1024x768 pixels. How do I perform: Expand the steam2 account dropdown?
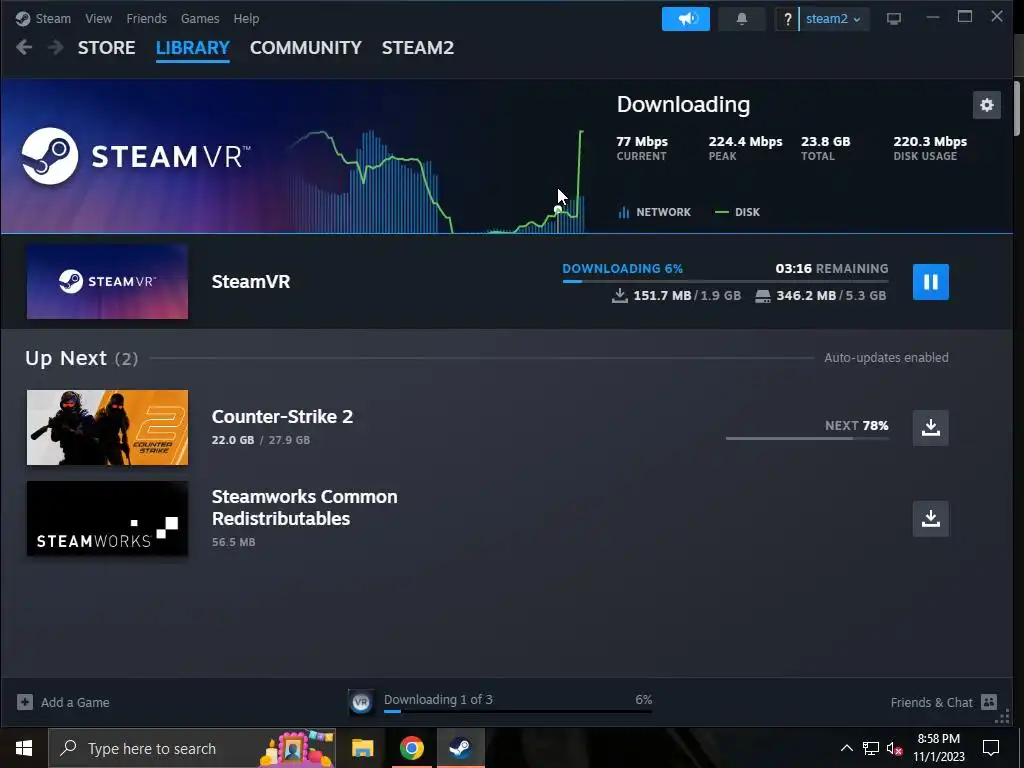833,19
